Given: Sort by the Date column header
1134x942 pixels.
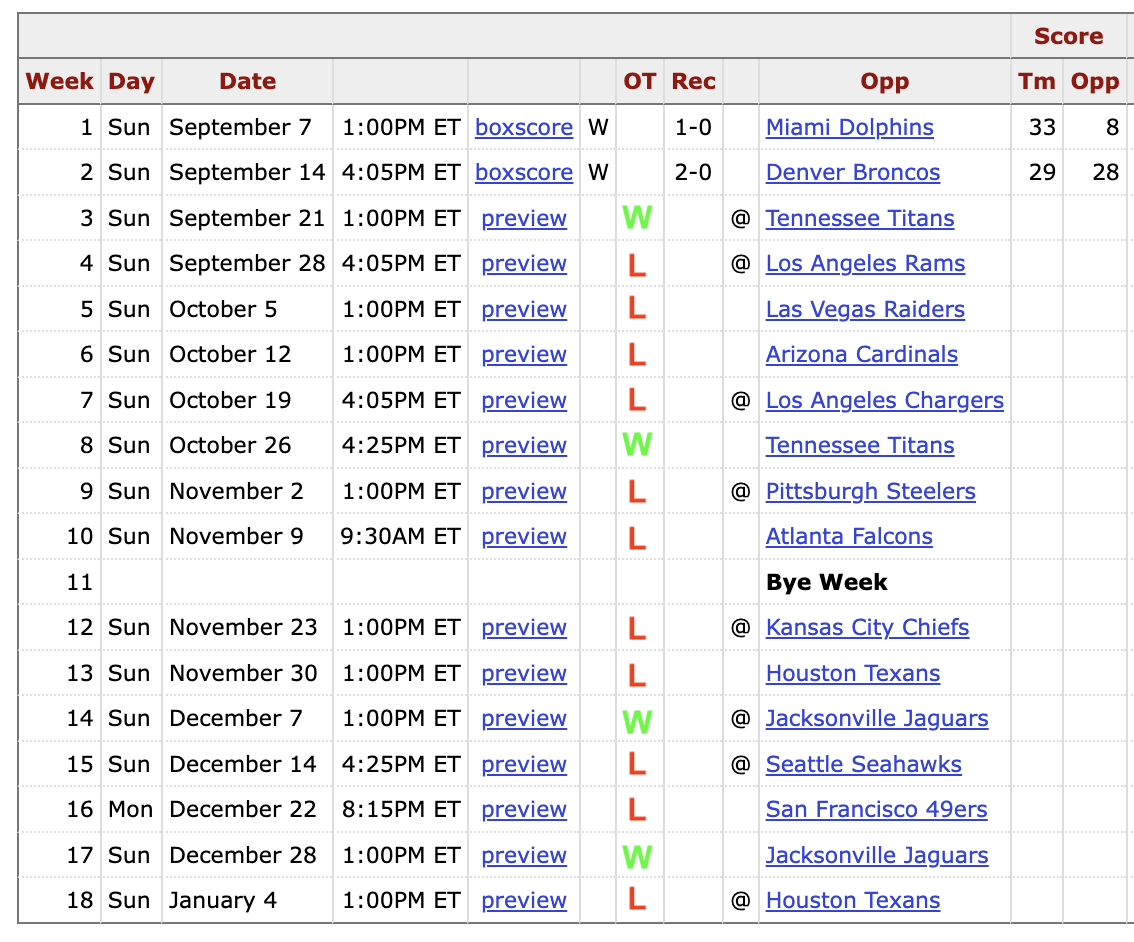Looking at the screenshot, I should point(247,81).
